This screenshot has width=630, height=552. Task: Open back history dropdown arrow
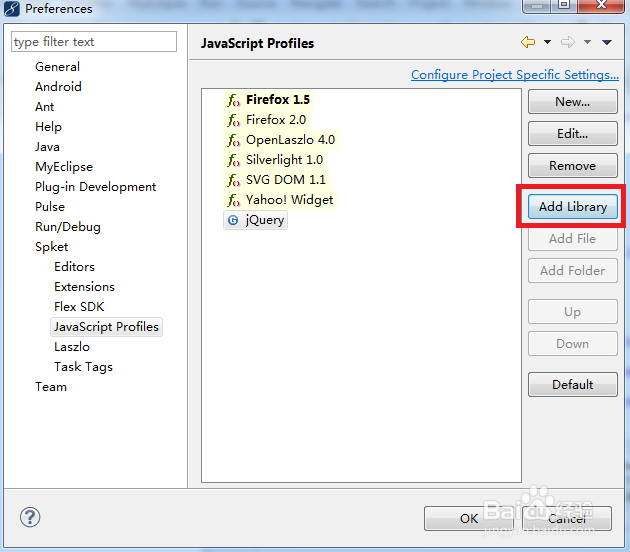coord(547,42)
